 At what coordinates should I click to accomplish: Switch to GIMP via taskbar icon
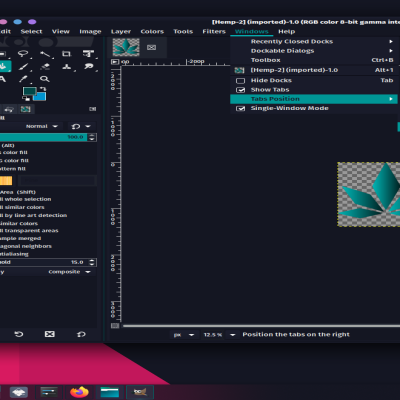coord(140,392)
